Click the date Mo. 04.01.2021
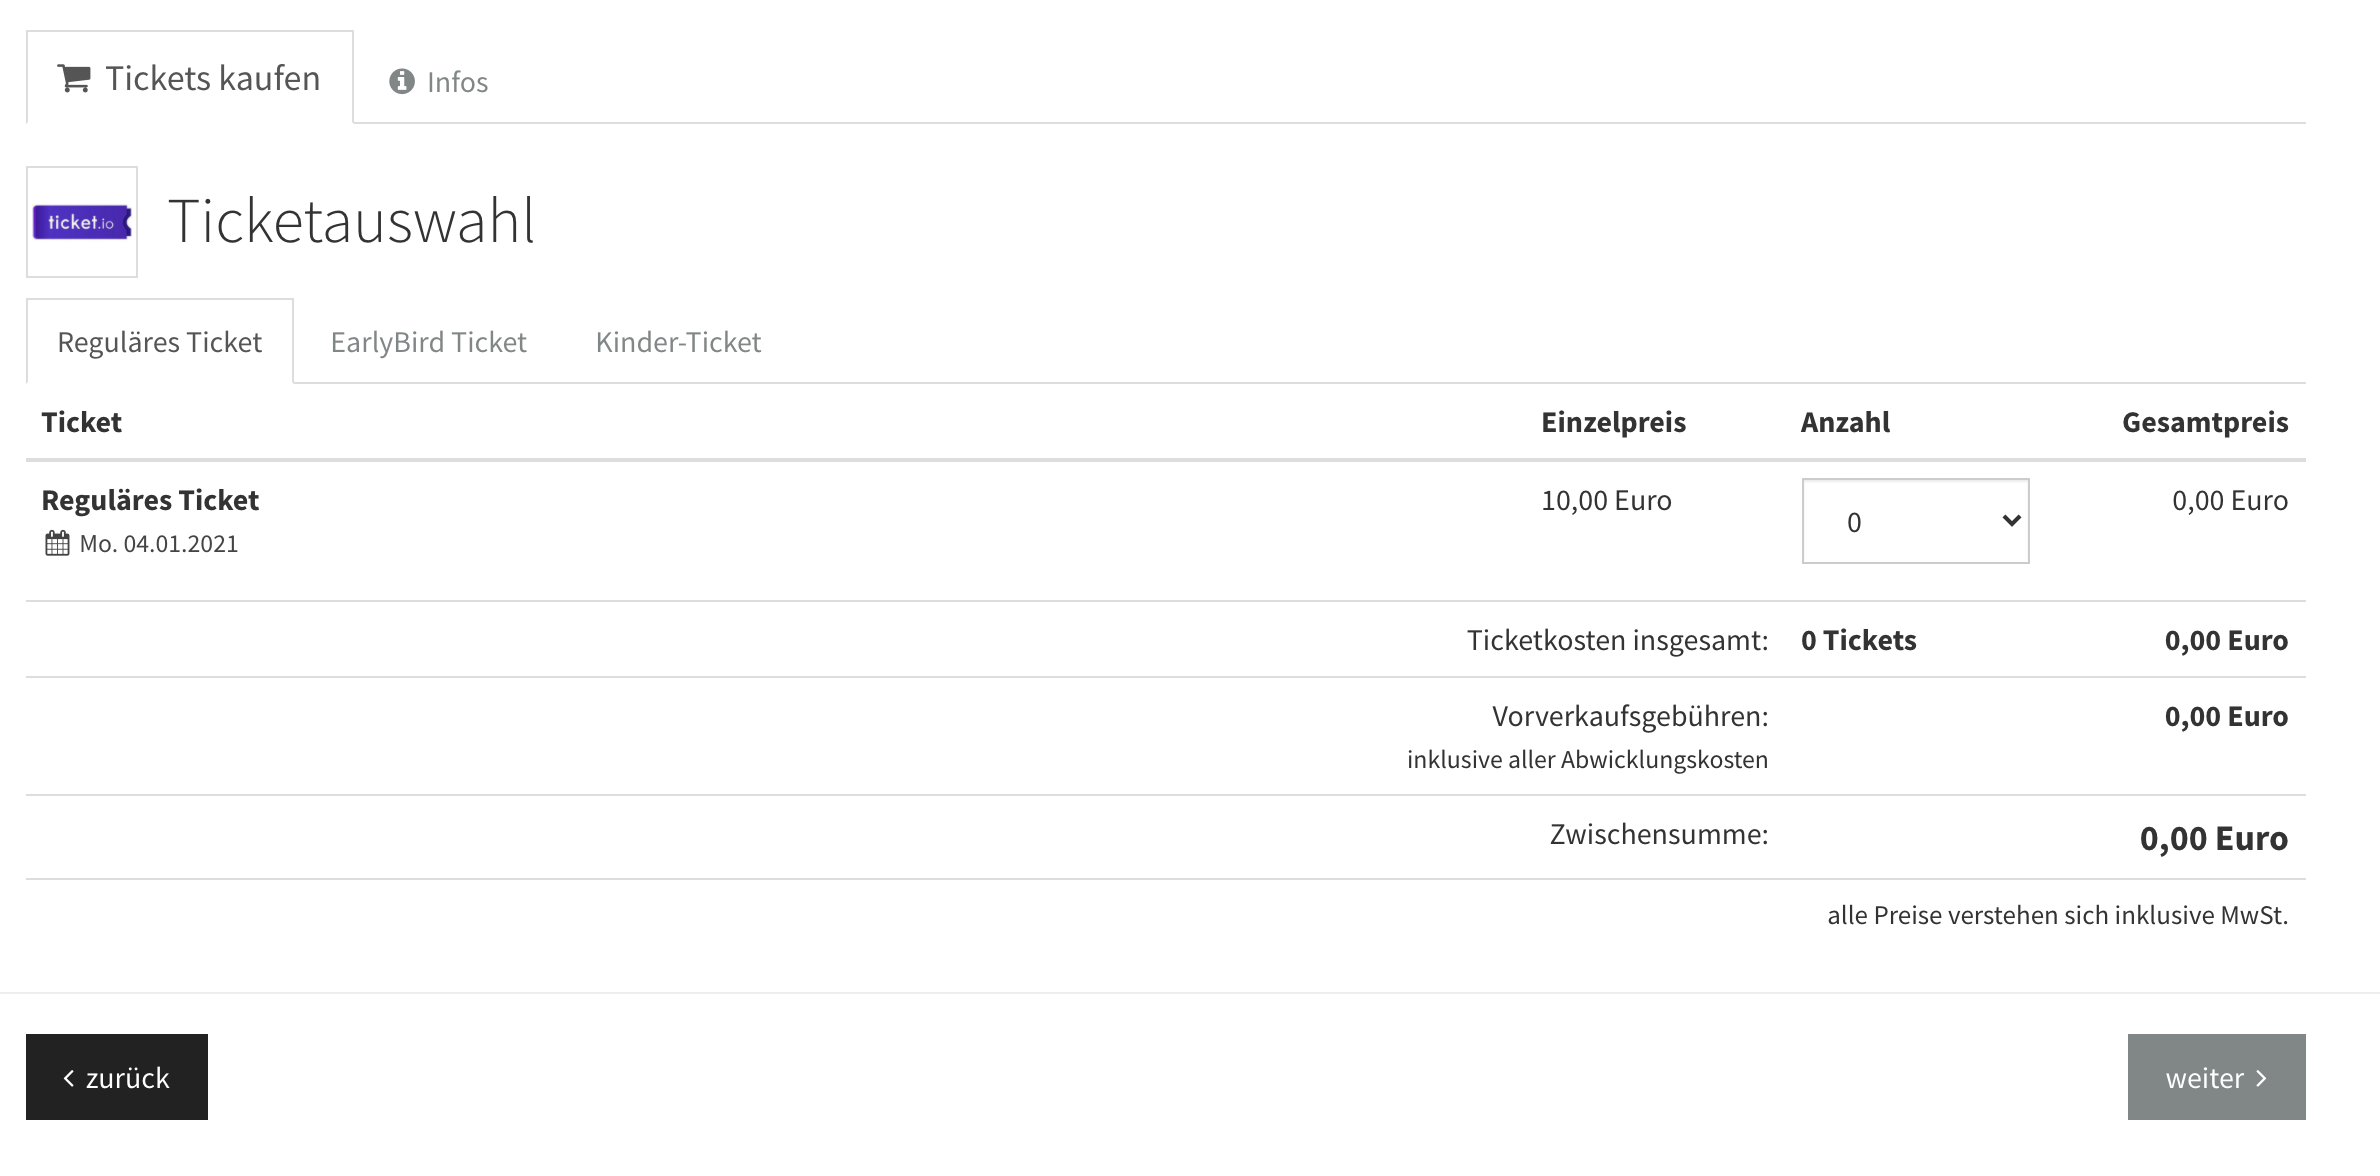2380x1176 pixels. point(159,544)
